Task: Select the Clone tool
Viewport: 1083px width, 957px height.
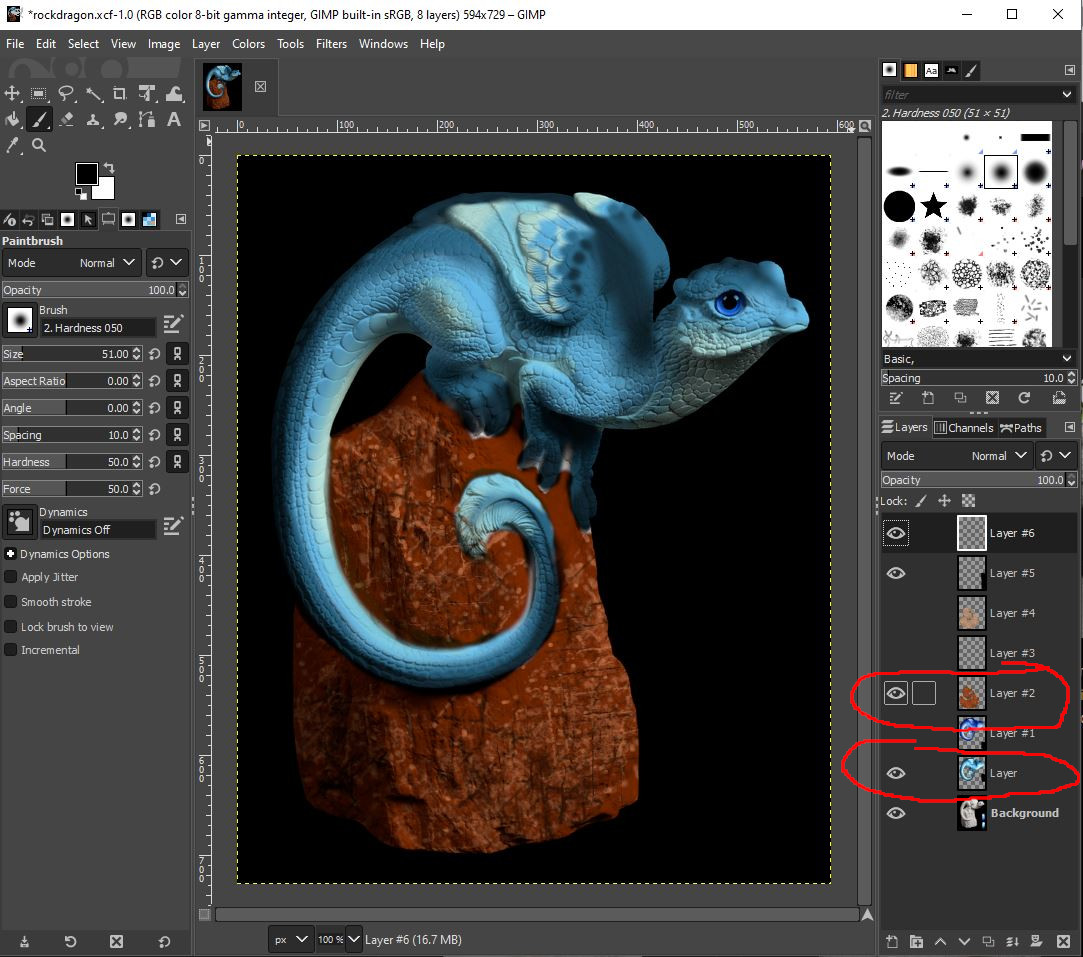Action: [93, 119]
